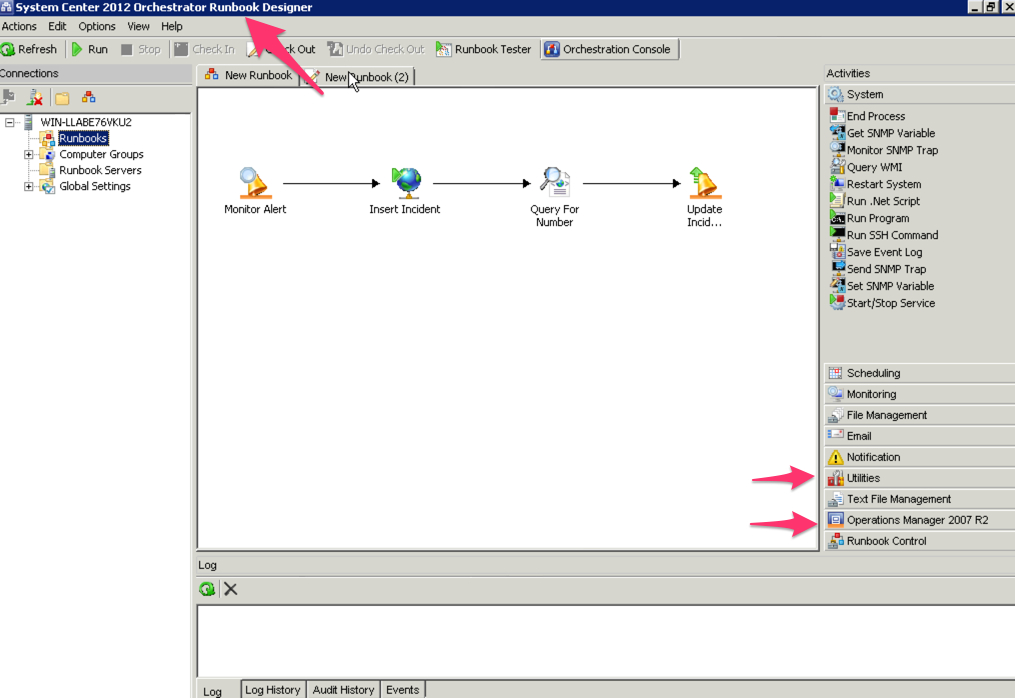Select Runbooks in the Connections tree

click(x=82, y=138)
